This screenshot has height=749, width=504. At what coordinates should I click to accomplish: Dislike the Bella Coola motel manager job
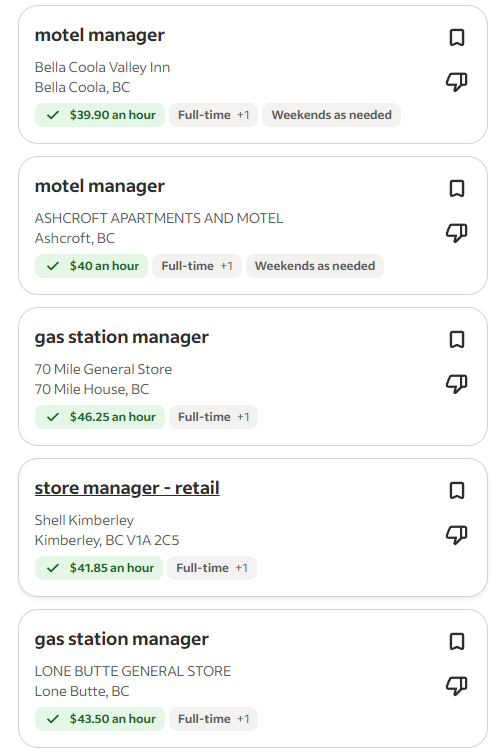(x=457, y=82)
